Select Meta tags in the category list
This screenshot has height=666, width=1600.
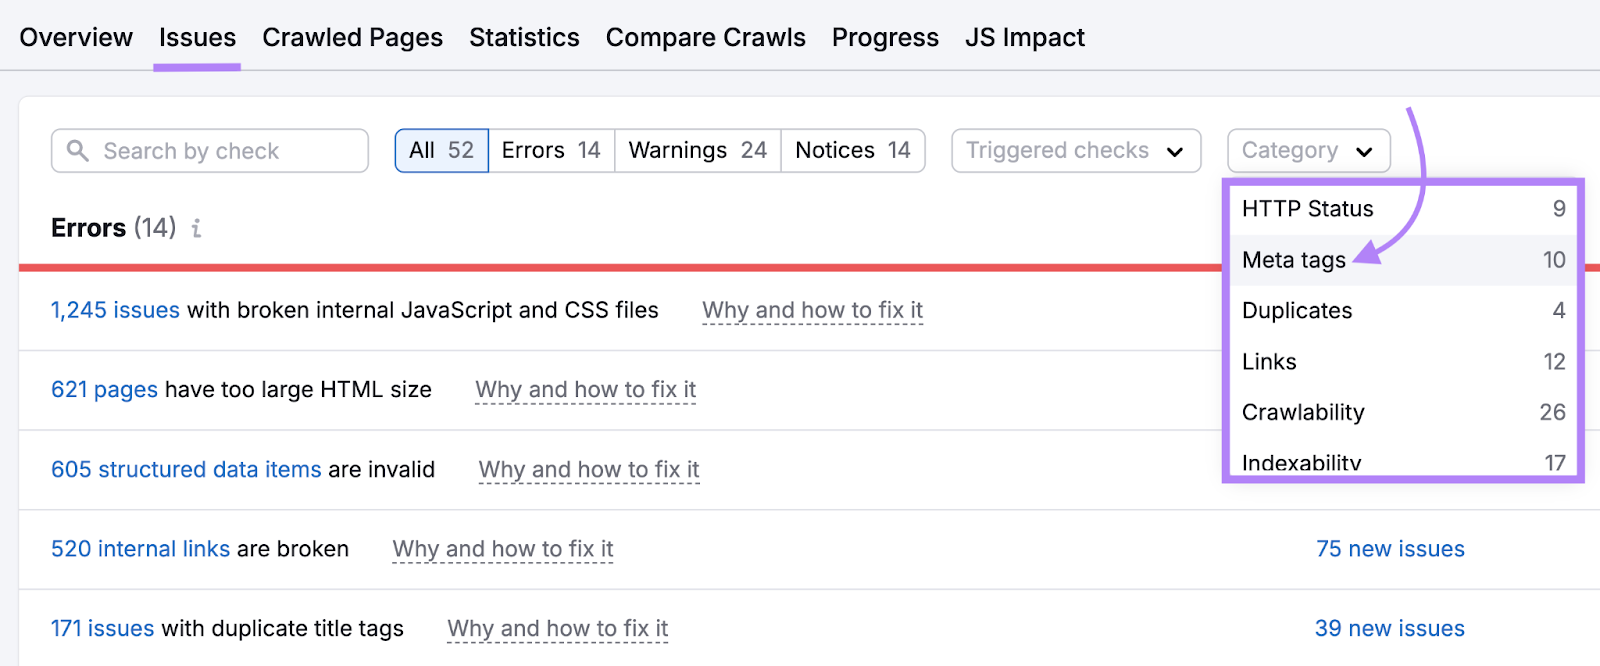pyautogui.click(x=1293, y=259)
